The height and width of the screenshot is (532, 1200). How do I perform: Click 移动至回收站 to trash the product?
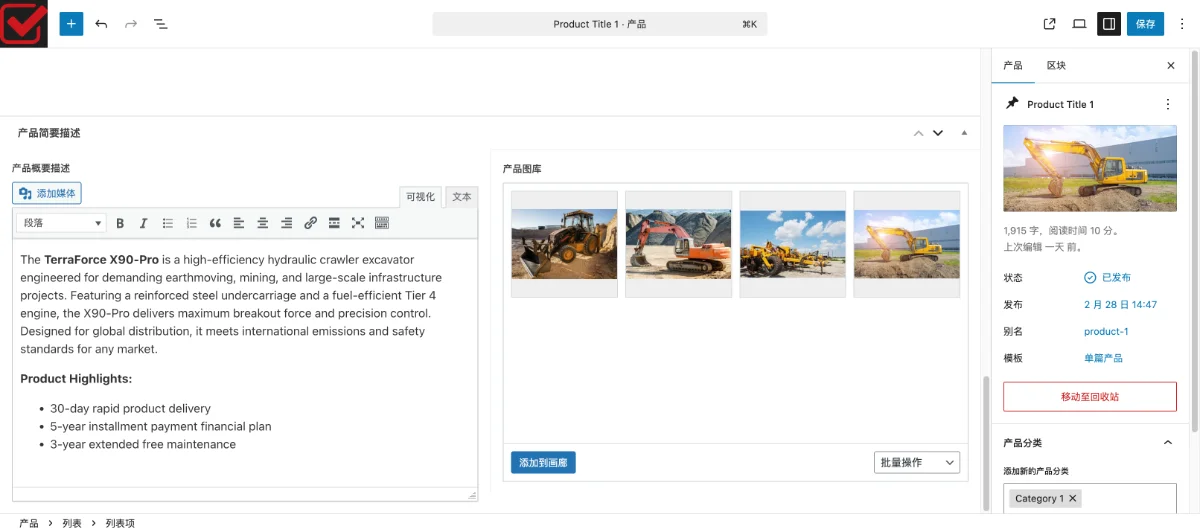click(x=1089, y=397)
